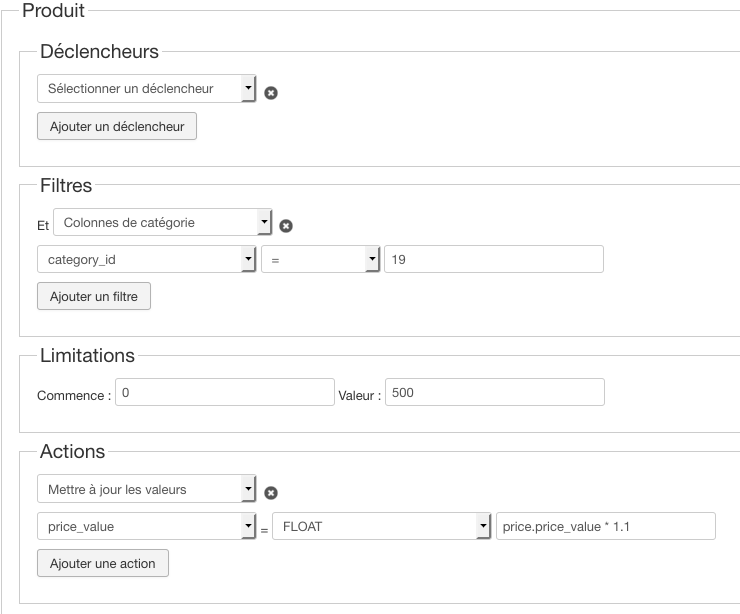Click 'Ajouter une action' button
The image size is (740, 614).
pyautogui.click(x=103, y=563)
